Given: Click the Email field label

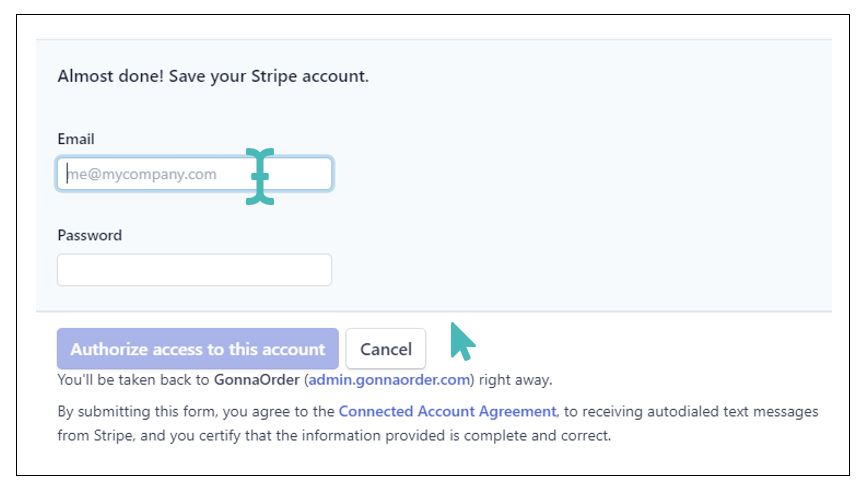Looking at the screenshot, I should [76, 139].
